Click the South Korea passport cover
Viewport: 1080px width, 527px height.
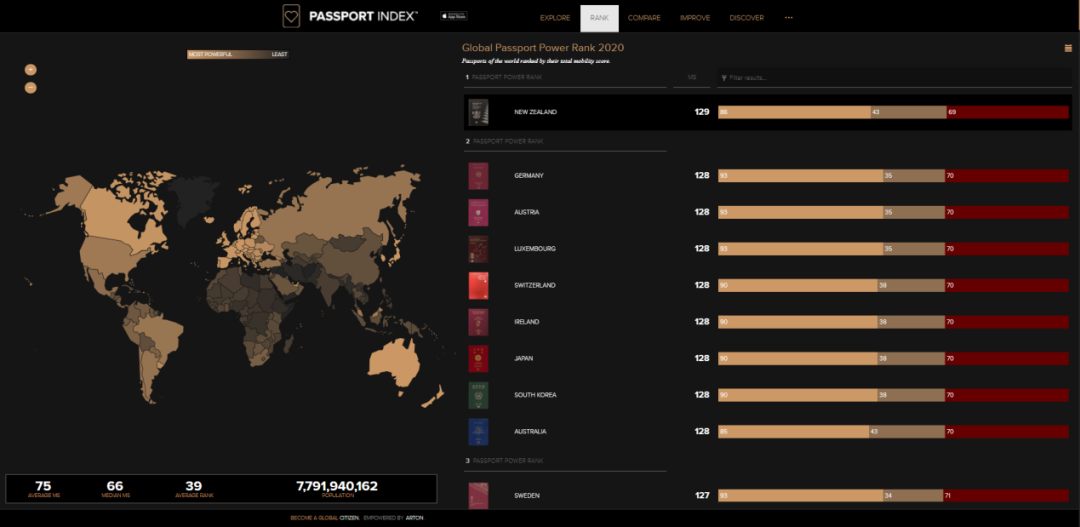coord(478,395)
